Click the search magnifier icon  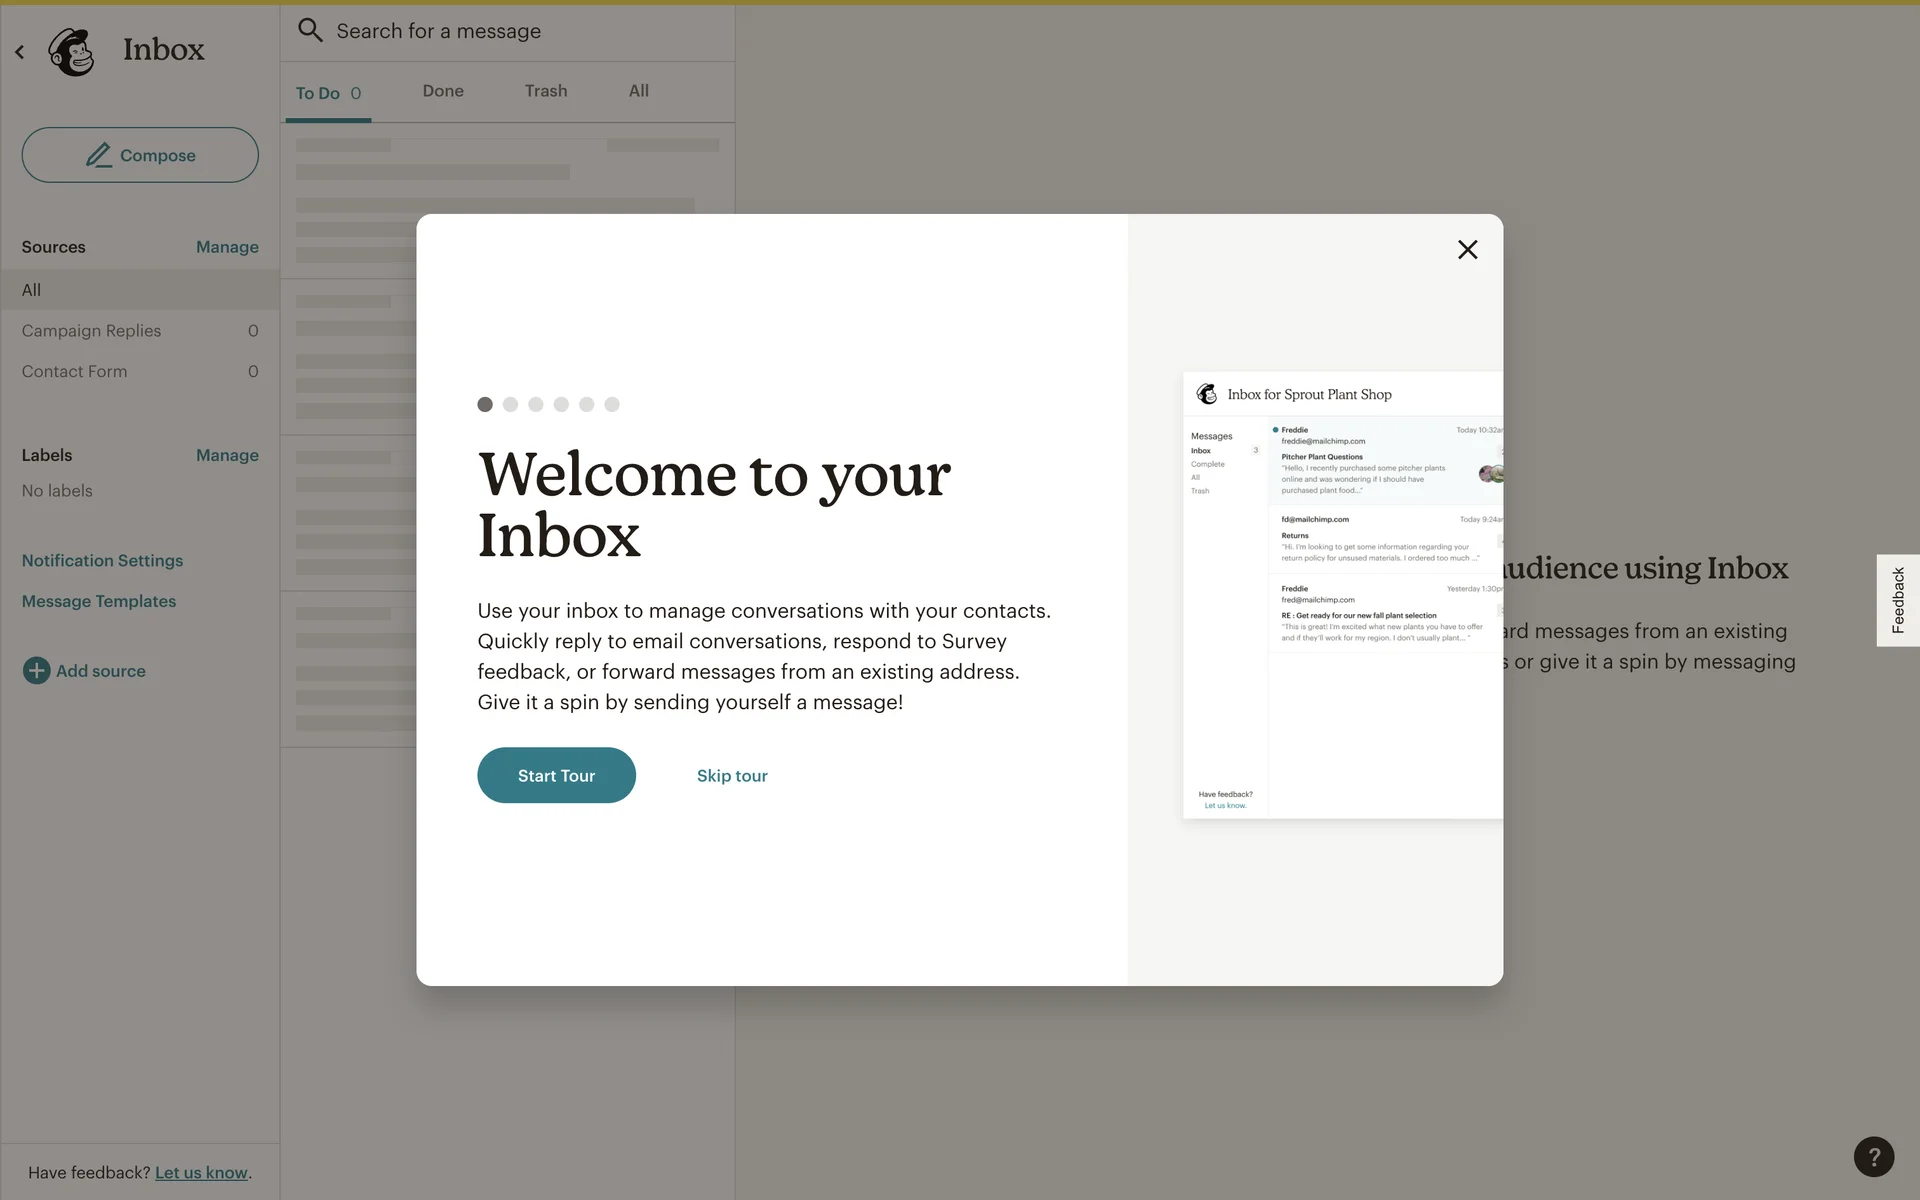[x=310, y=30]
